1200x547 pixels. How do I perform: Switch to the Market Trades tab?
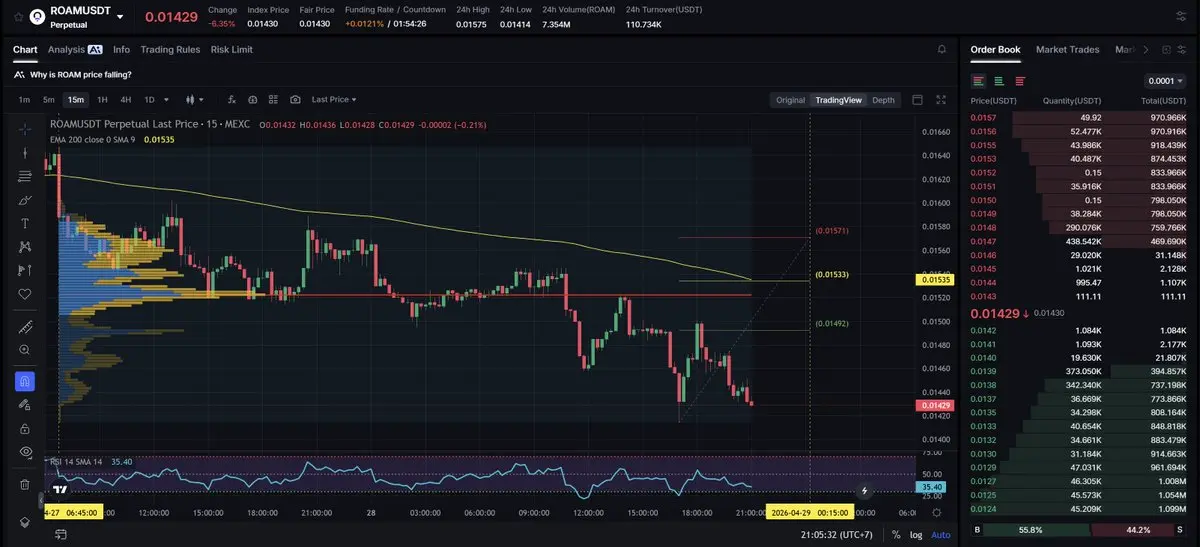(1067, 49)
